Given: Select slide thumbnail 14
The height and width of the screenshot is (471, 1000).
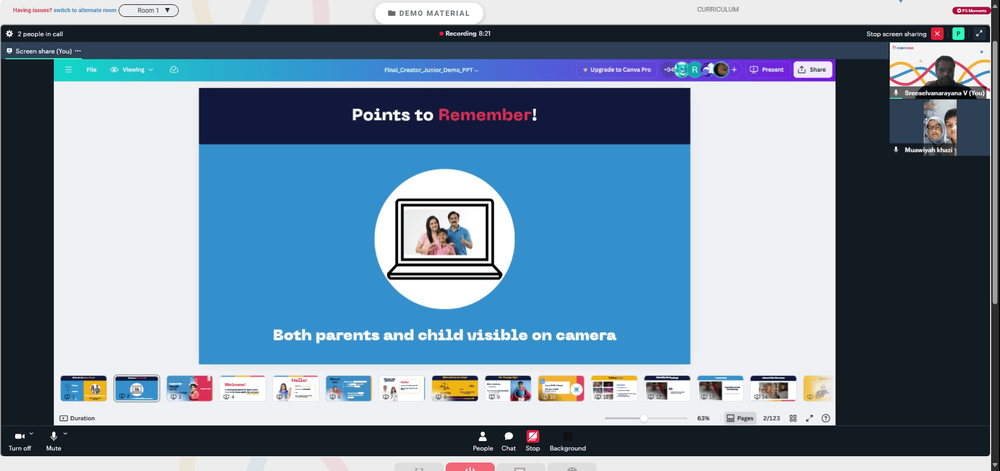Looking at the screenshot, I should (773, 388).
